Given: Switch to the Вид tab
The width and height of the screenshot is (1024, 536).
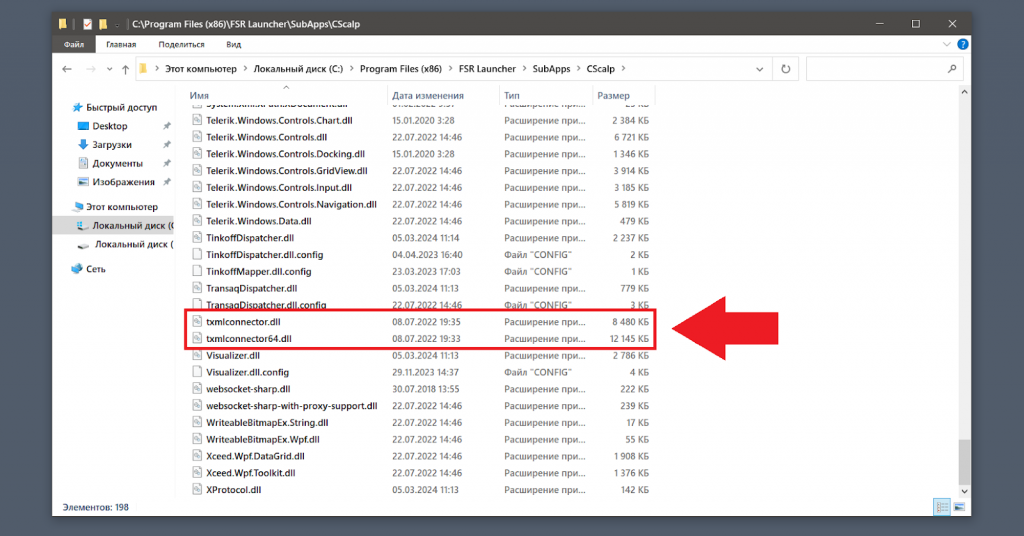Looking at the screenshot, I should (233, 44).
